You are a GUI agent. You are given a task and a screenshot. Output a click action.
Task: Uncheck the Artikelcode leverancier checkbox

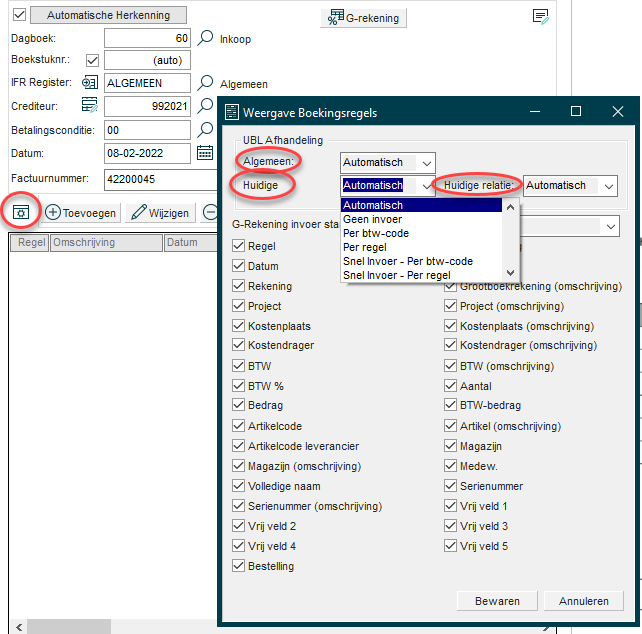pyautogui.click(x=238, y=445)
